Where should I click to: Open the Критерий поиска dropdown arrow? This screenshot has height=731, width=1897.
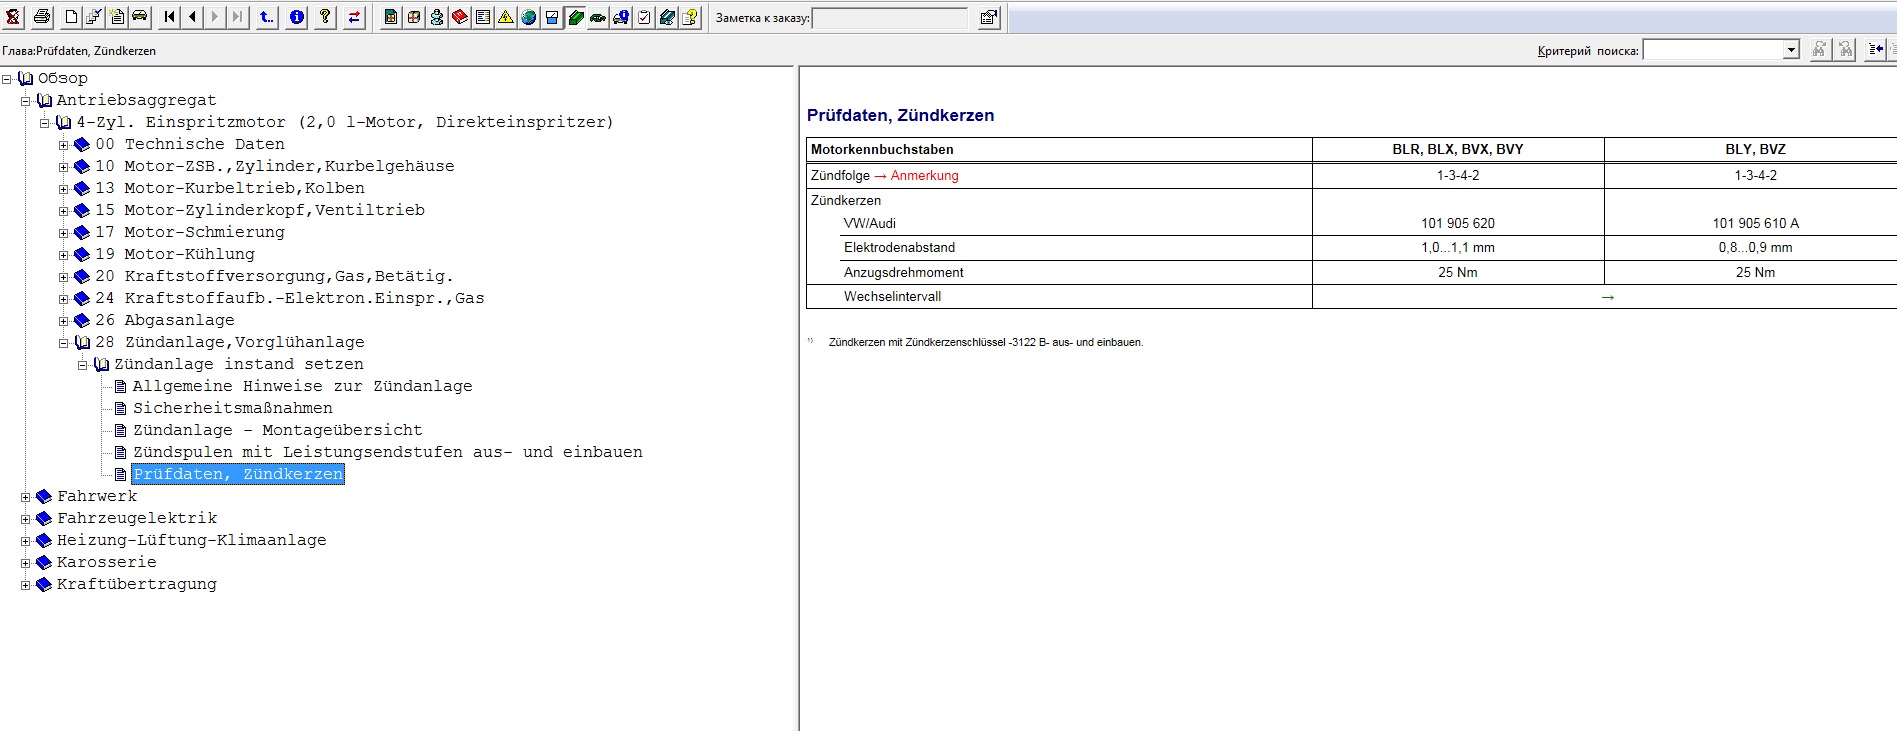point(1791,50)
